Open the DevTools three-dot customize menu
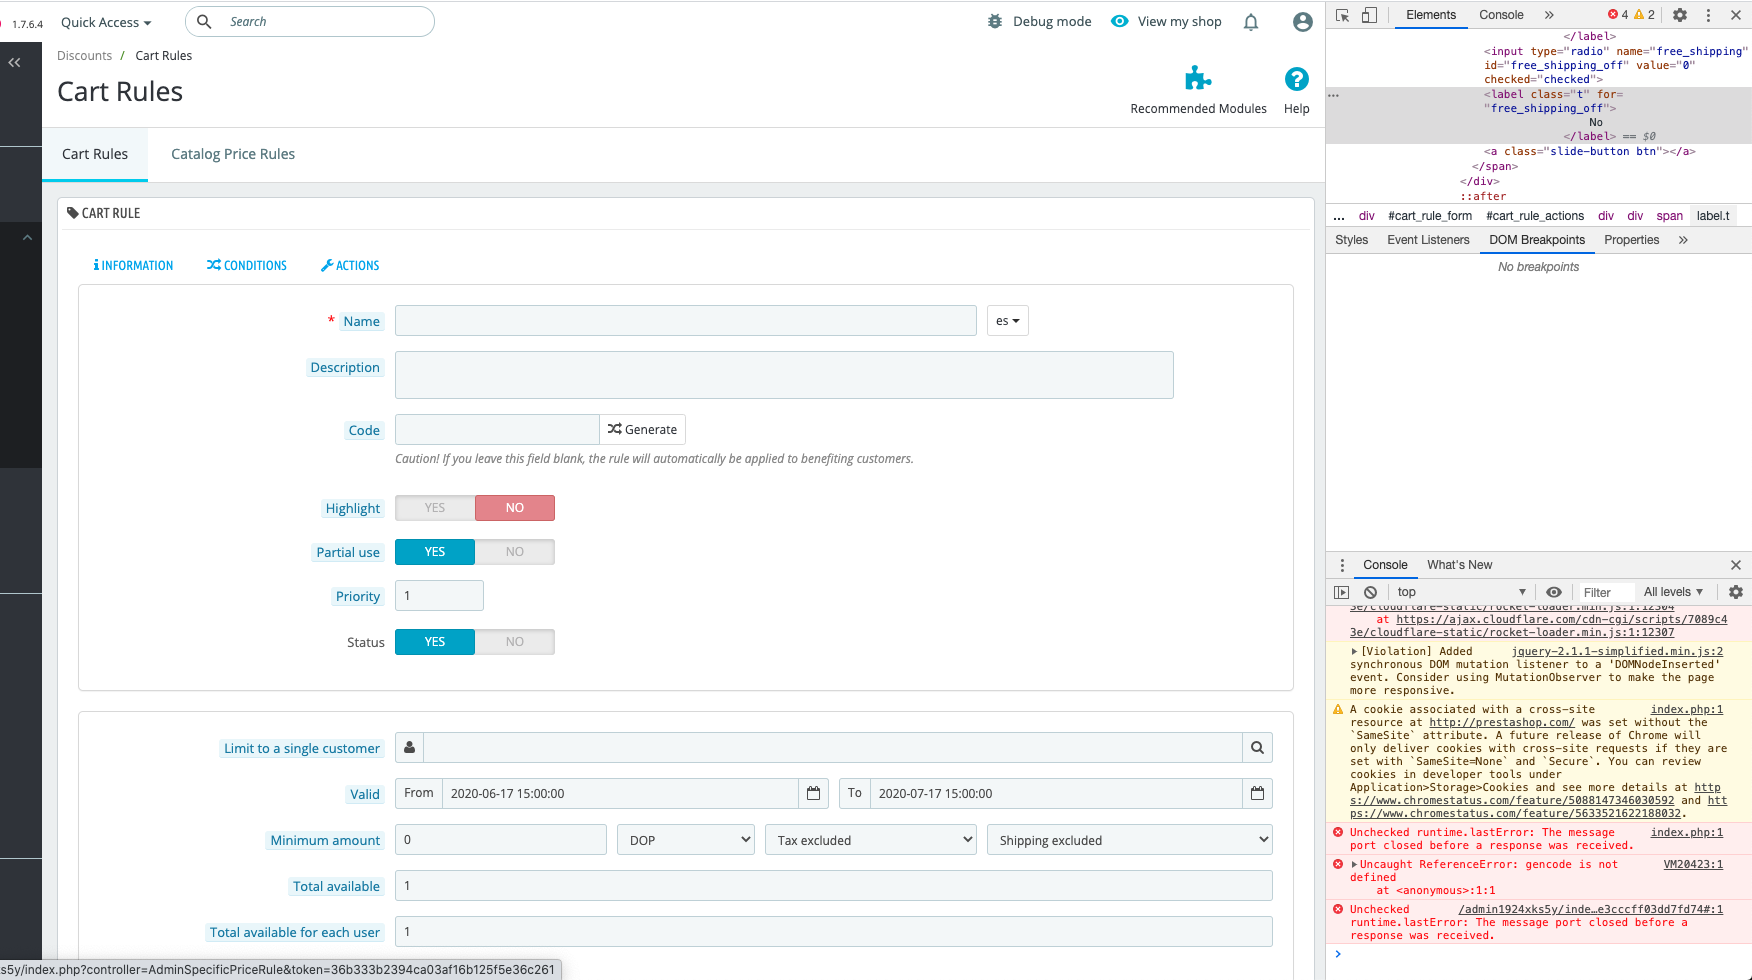1752x980 pixels. click(1708, 15)
